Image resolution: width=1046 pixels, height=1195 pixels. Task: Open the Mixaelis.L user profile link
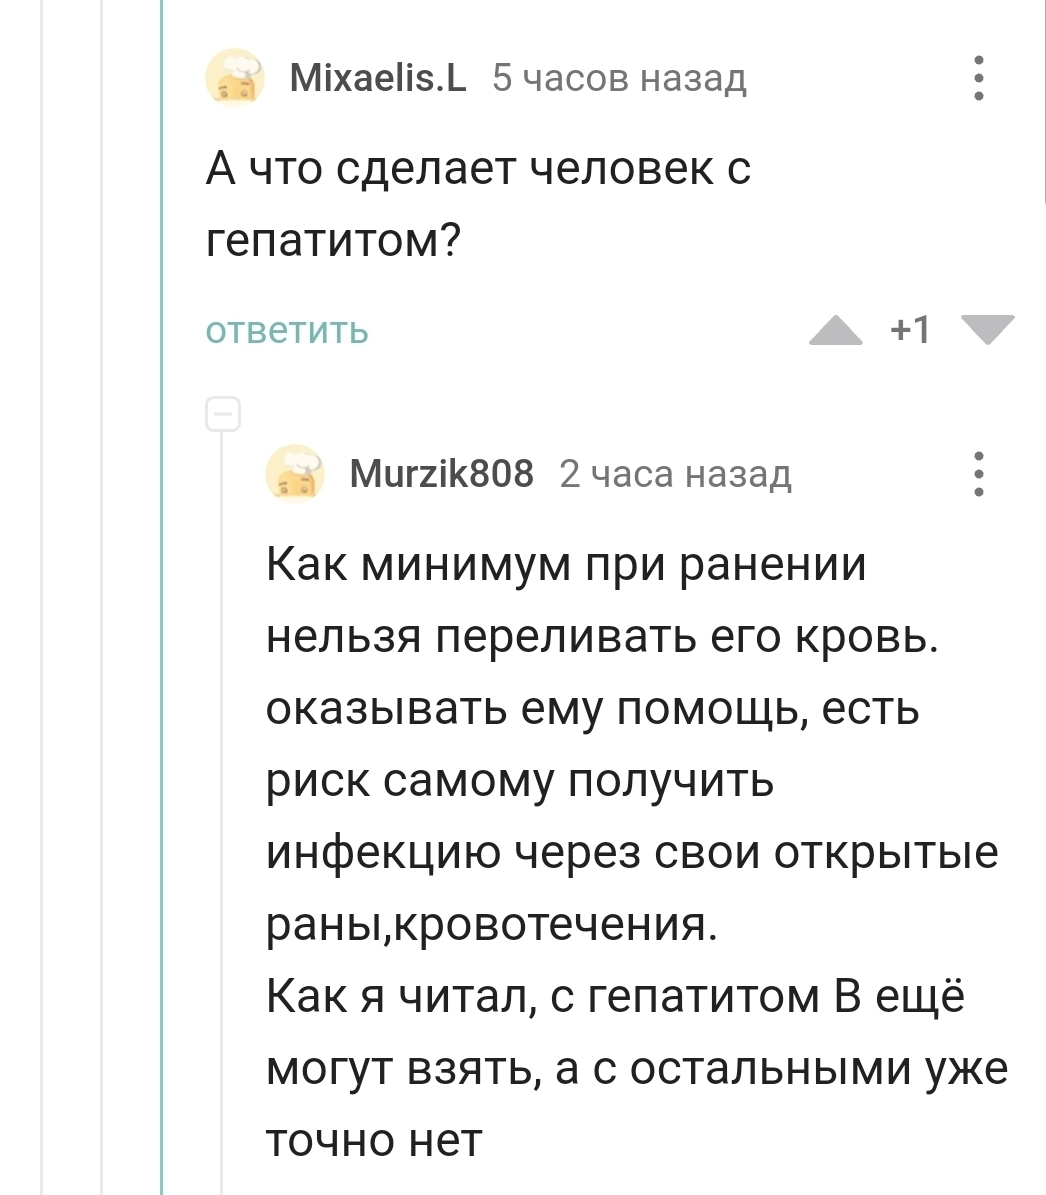[377, 77]
